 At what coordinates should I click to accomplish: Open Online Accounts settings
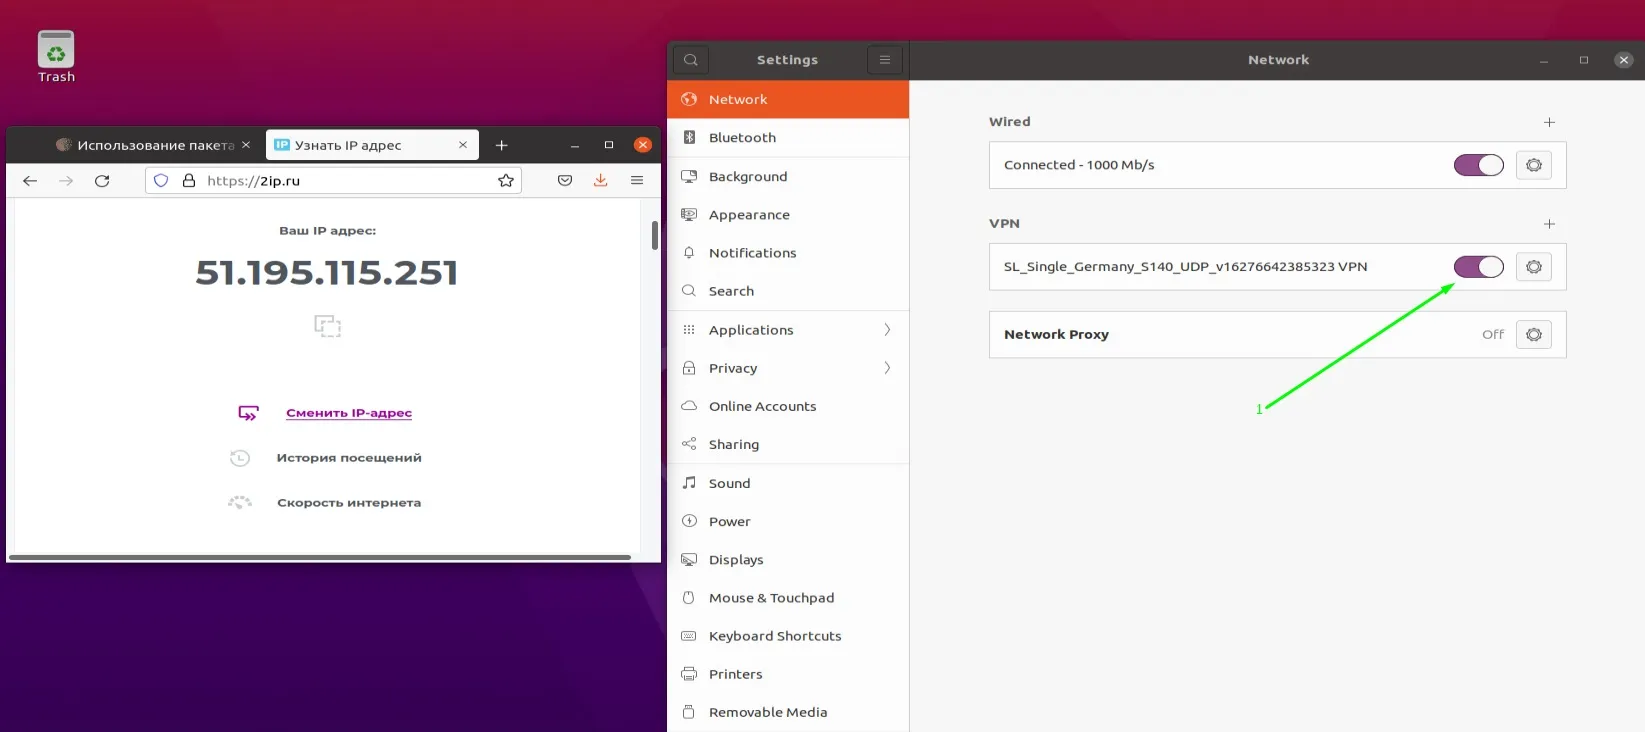pyautogui.click(x=788, y=406)
